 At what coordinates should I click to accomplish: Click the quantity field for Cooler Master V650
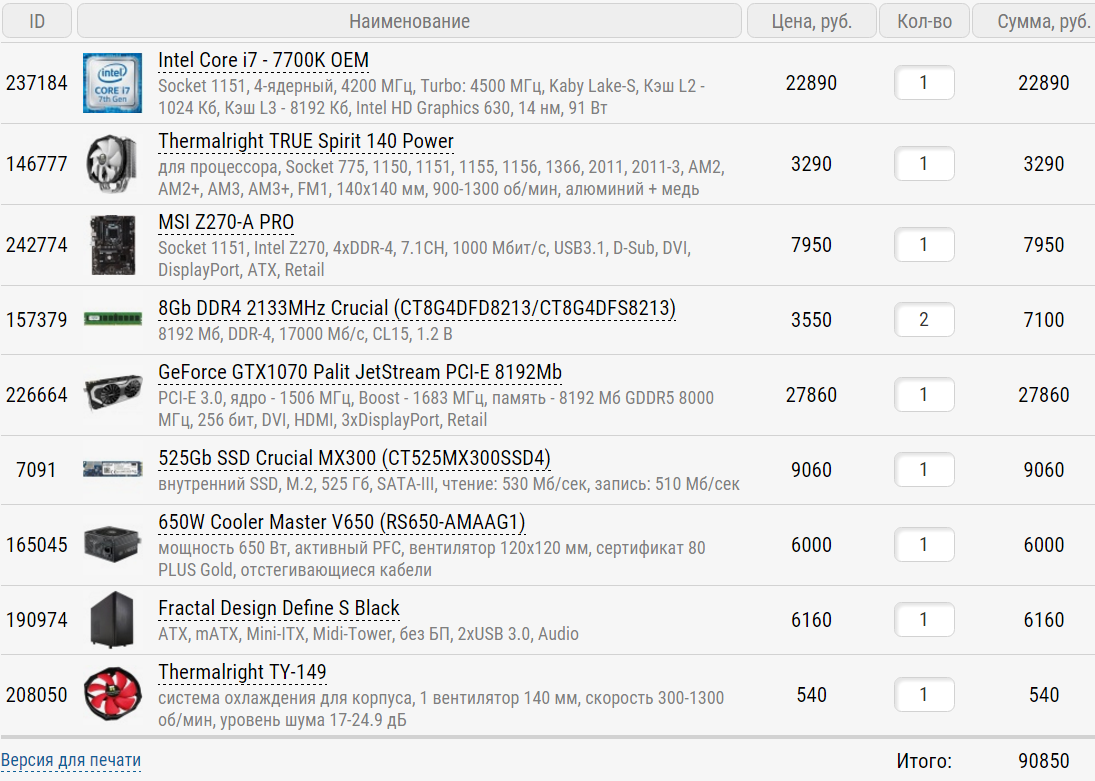924,545
